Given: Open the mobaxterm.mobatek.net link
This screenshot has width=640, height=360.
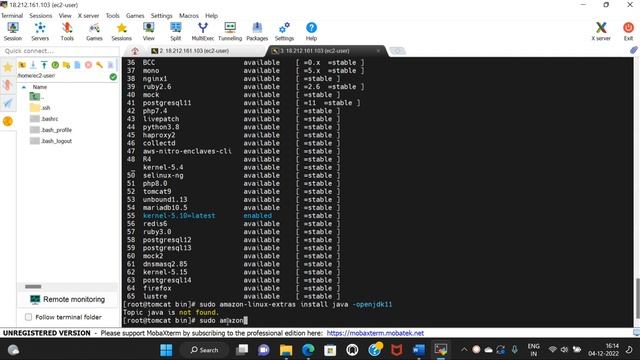Looking at the screenshot, I should [375, 333].
